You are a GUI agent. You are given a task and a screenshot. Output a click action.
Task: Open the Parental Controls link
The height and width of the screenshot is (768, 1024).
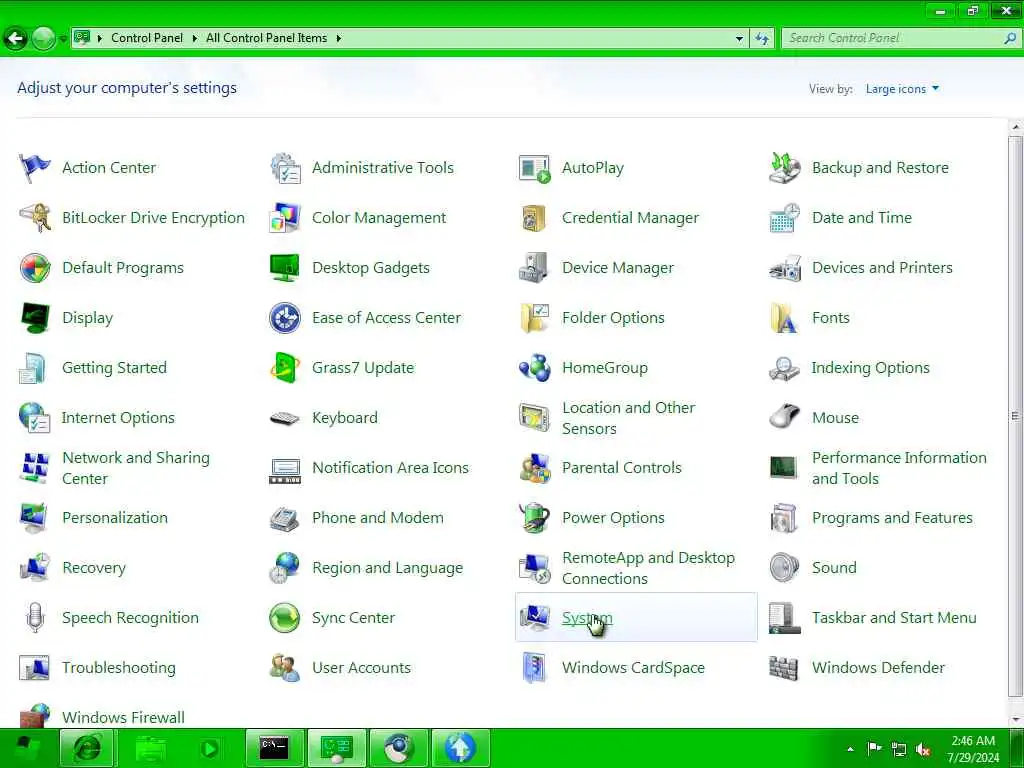pyautogui.click(x=622, y=468)
